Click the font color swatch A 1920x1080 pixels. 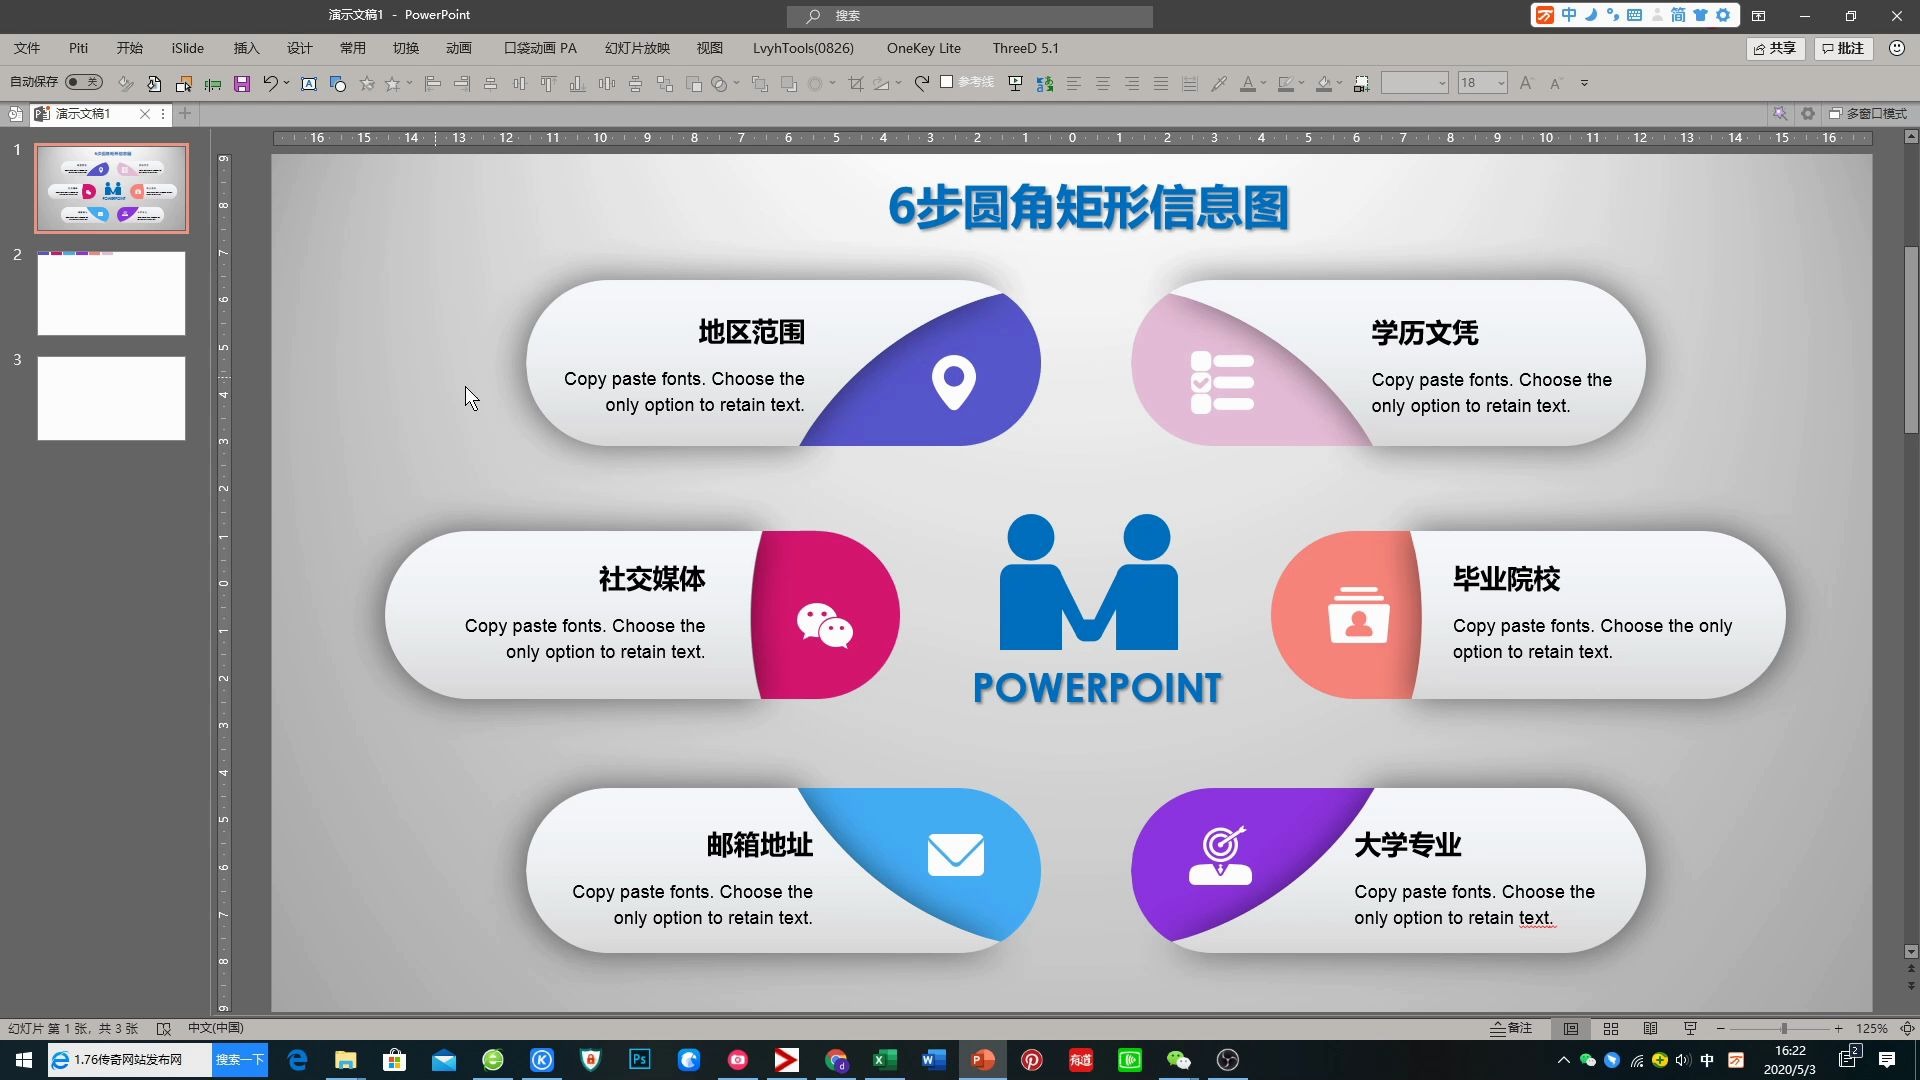coord(1247,84)
